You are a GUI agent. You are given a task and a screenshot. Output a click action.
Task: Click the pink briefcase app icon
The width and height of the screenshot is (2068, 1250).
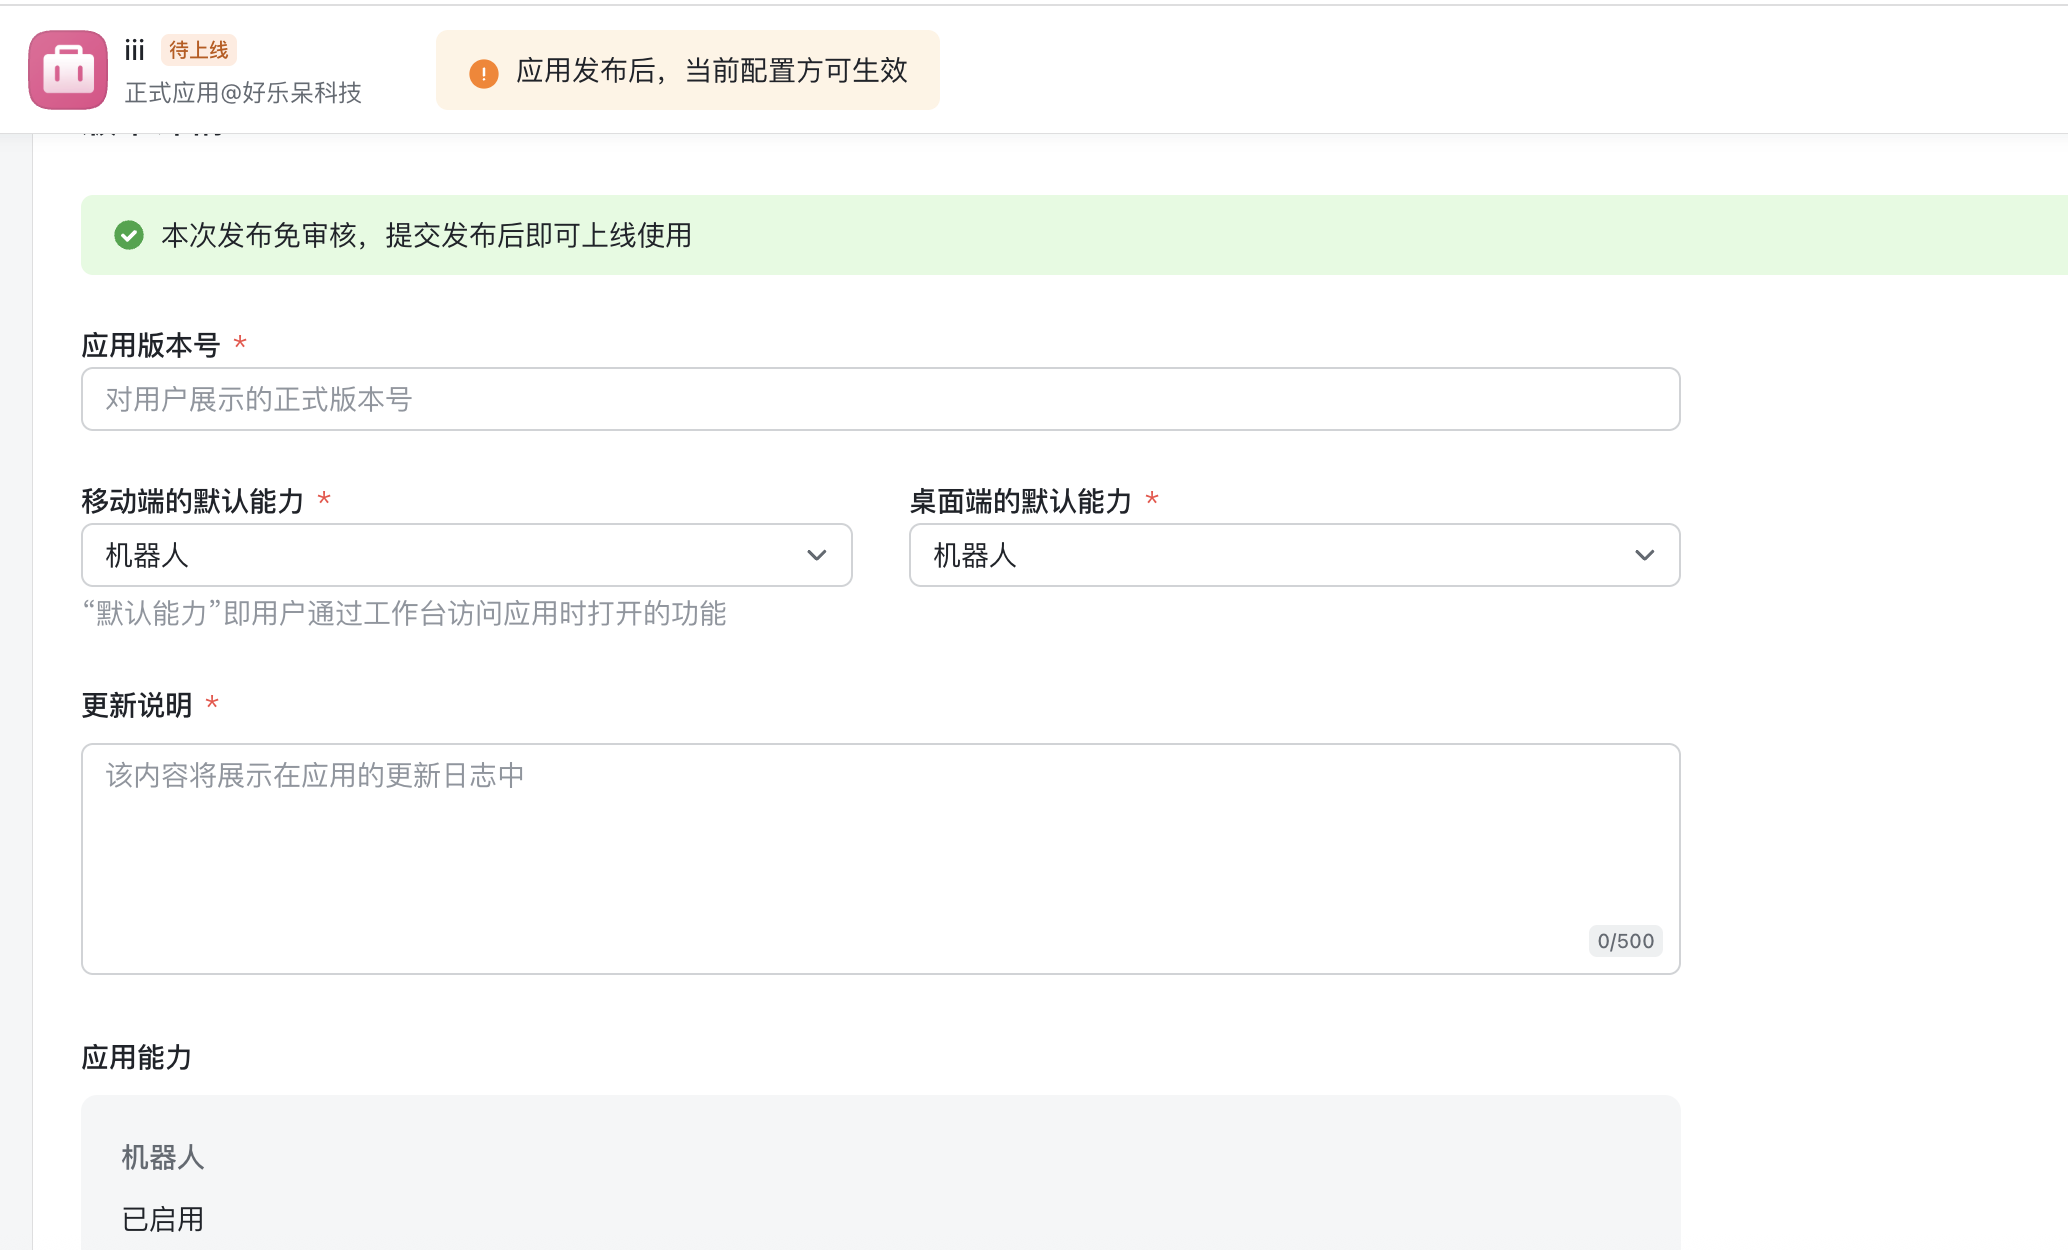point(68,70)
